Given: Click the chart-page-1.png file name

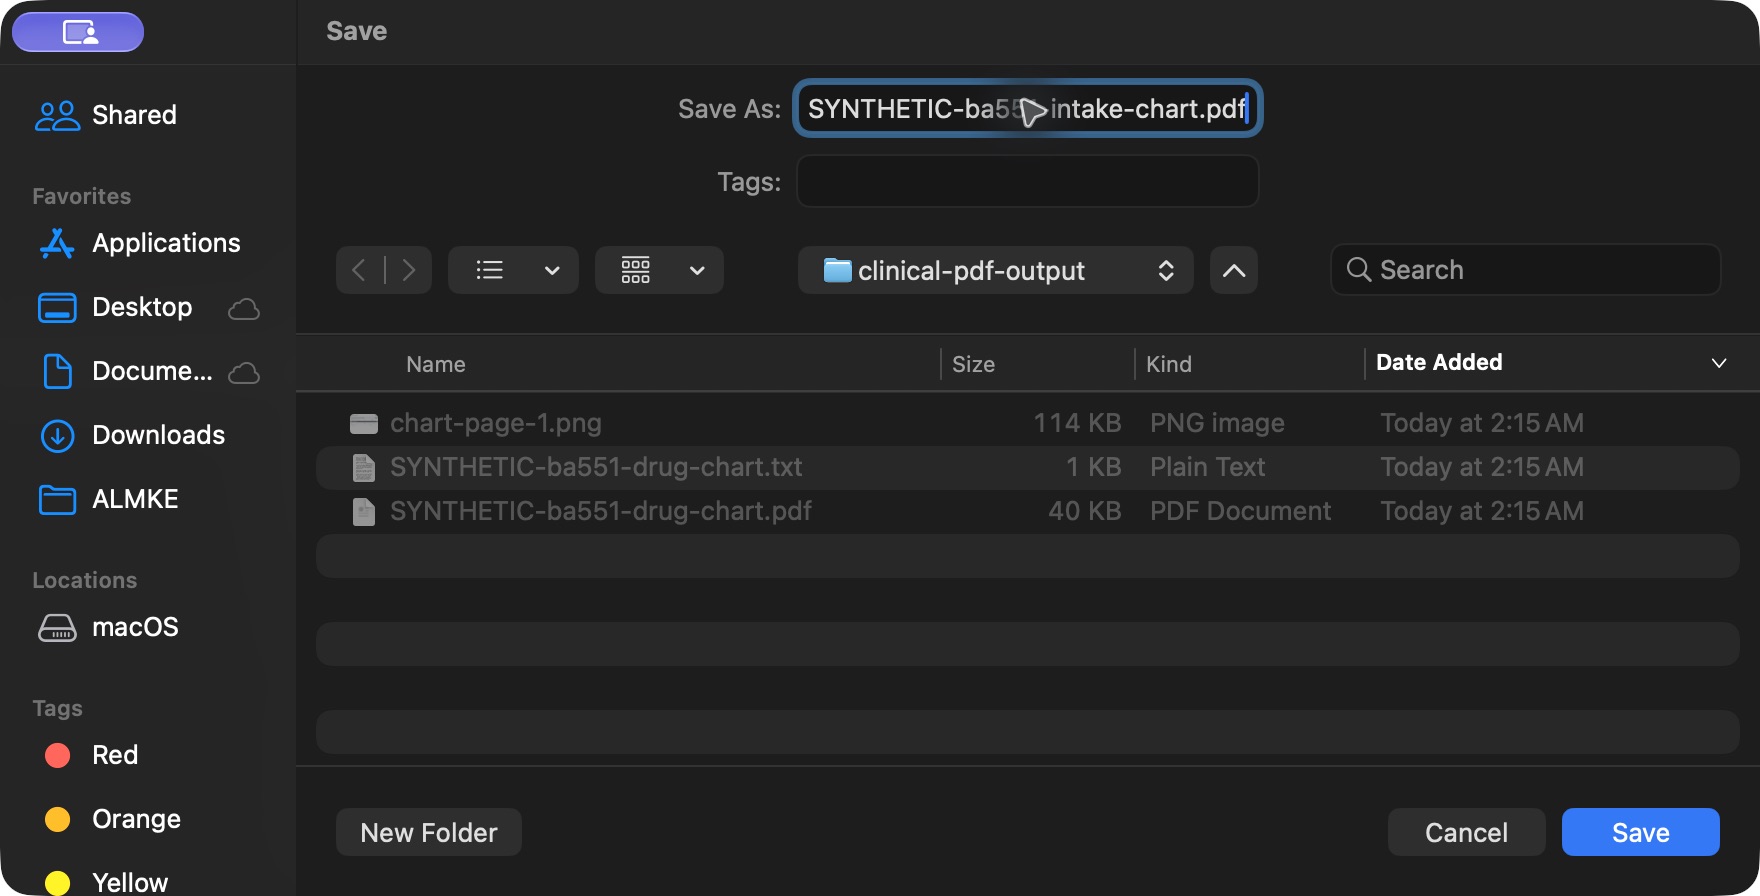Looking at the screenshot, I should (x=496, y=423).
